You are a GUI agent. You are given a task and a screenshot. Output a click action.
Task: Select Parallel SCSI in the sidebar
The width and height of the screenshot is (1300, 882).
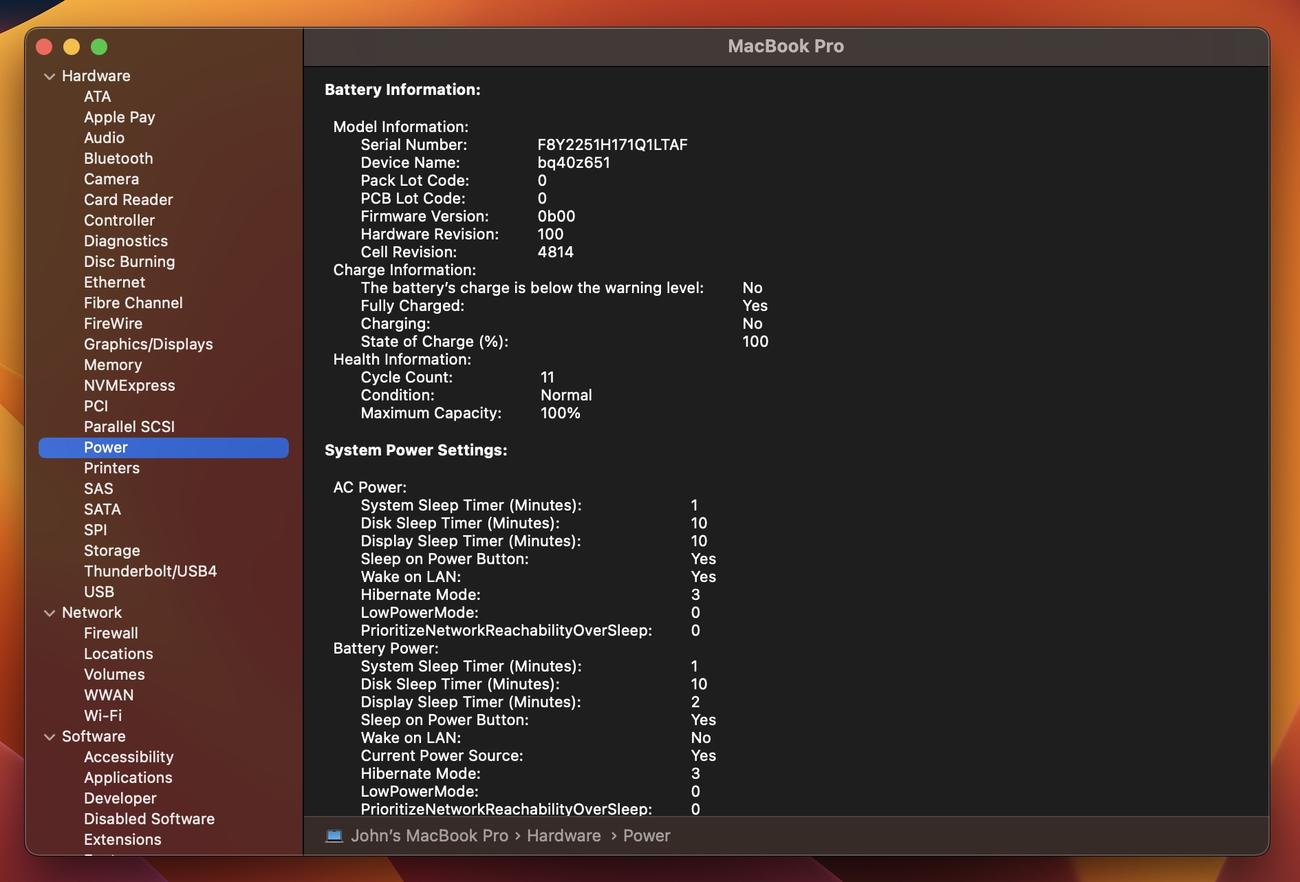coord(129,427)
